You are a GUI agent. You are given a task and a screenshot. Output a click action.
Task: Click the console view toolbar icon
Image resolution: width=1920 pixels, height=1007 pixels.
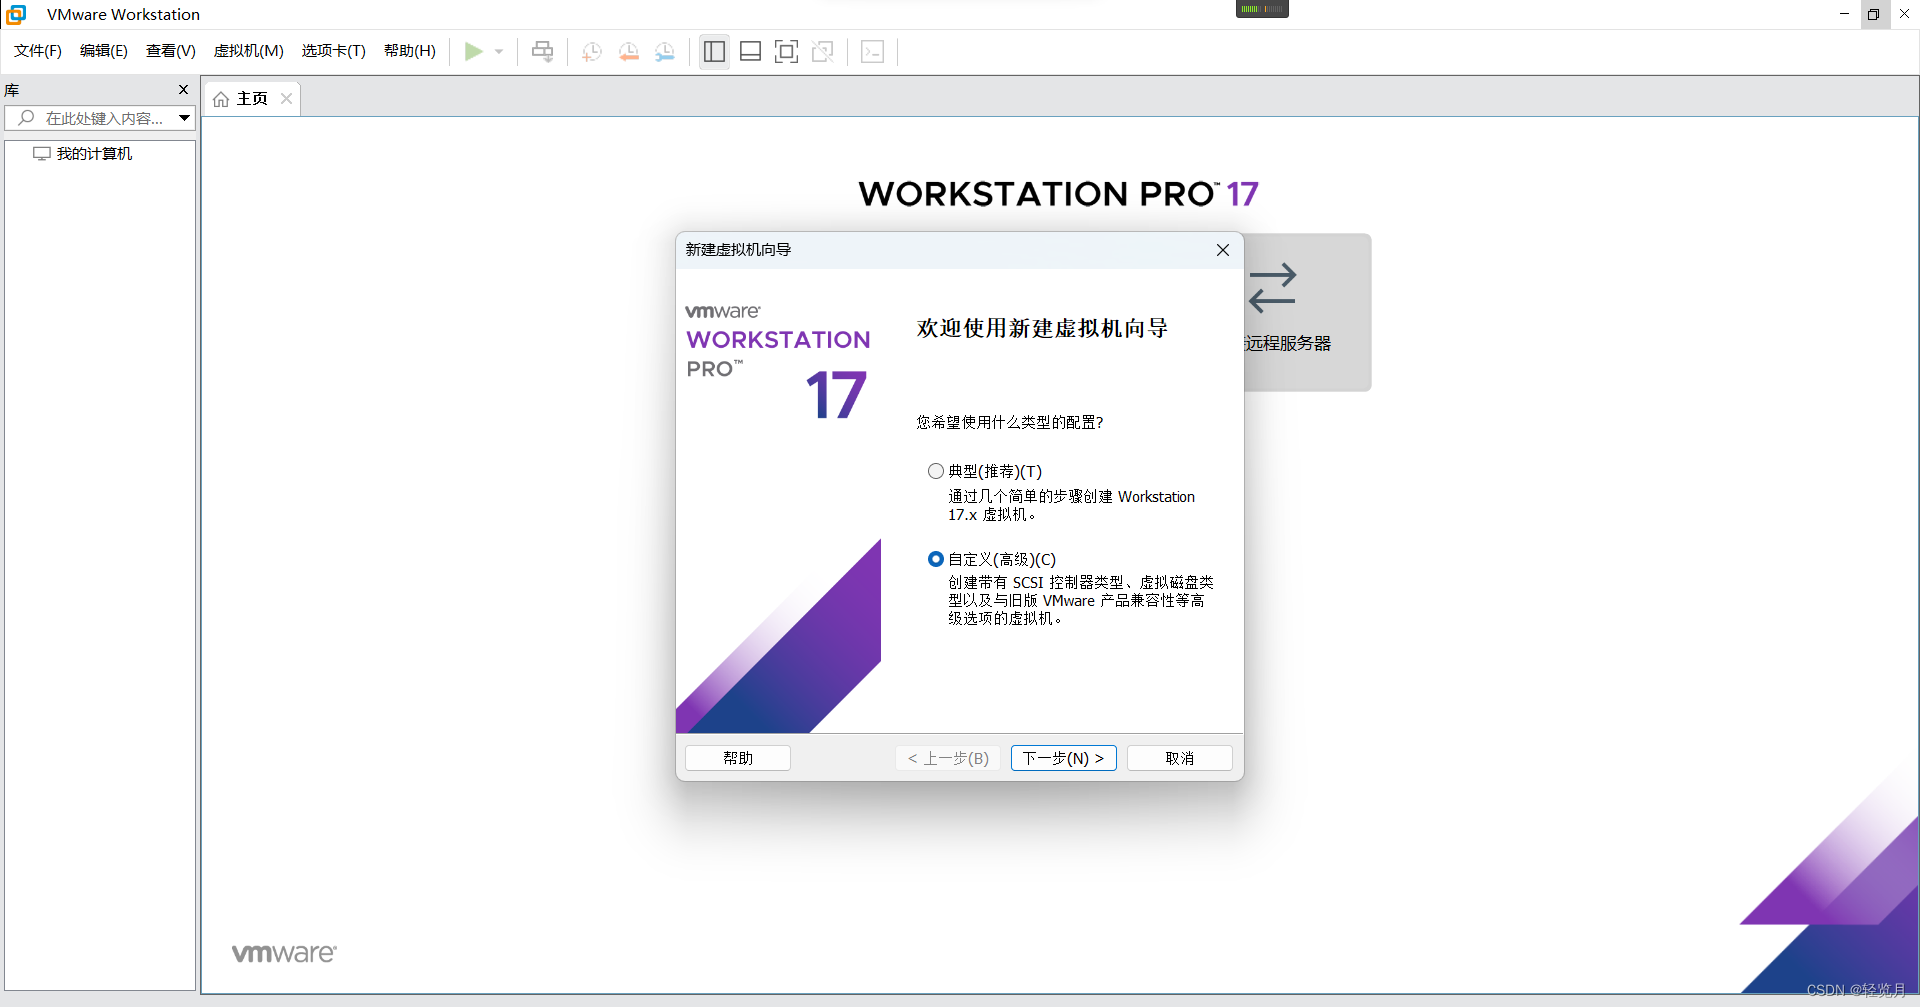[872, 51]
